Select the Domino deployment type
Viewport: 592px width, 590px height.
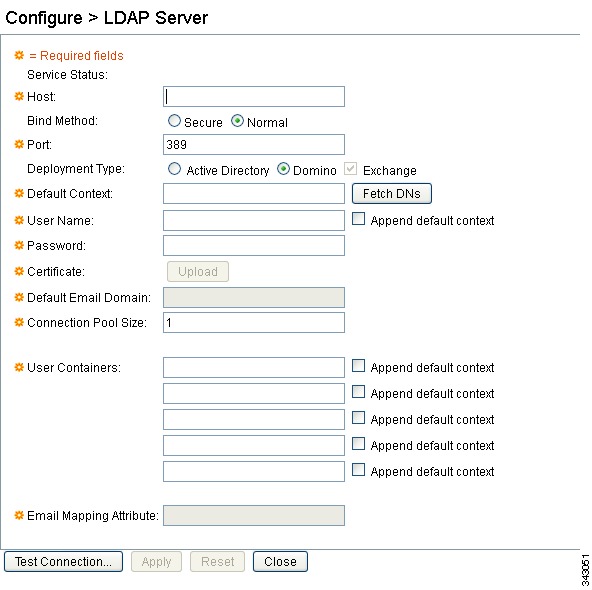283,169
